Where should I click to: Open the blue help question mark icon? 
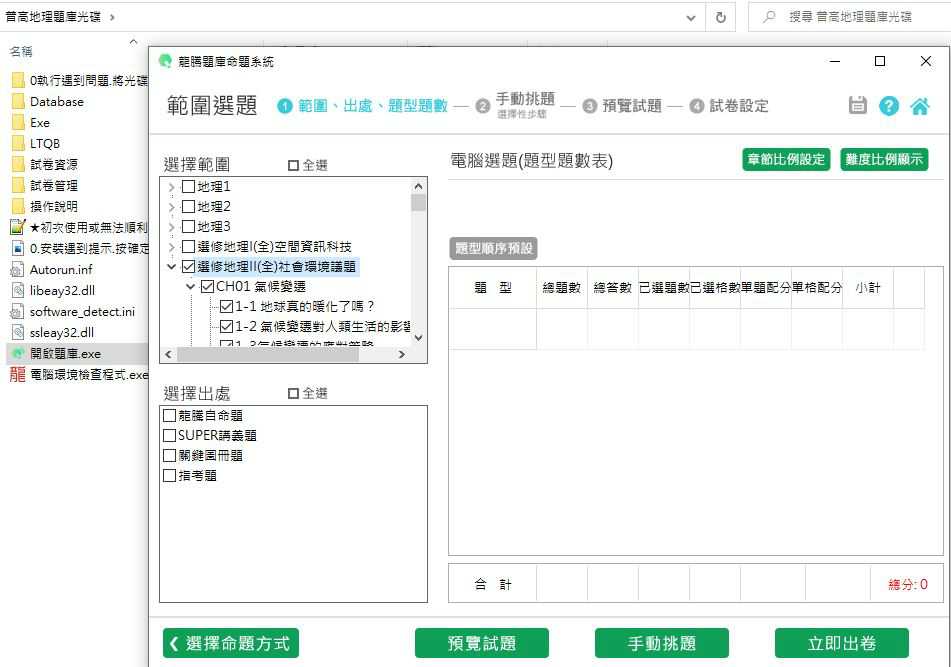[x=889, y=106]
